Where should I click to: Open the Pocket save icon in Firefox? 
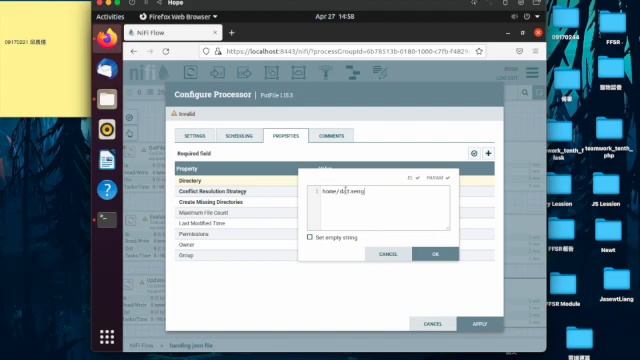519,51
